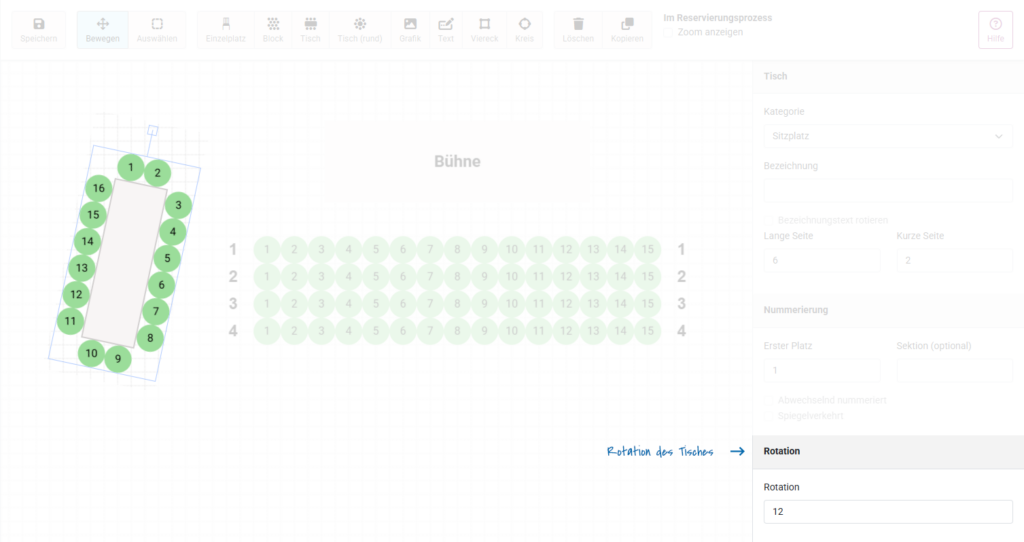Click the rotation handle above the table

pos(153,130)
